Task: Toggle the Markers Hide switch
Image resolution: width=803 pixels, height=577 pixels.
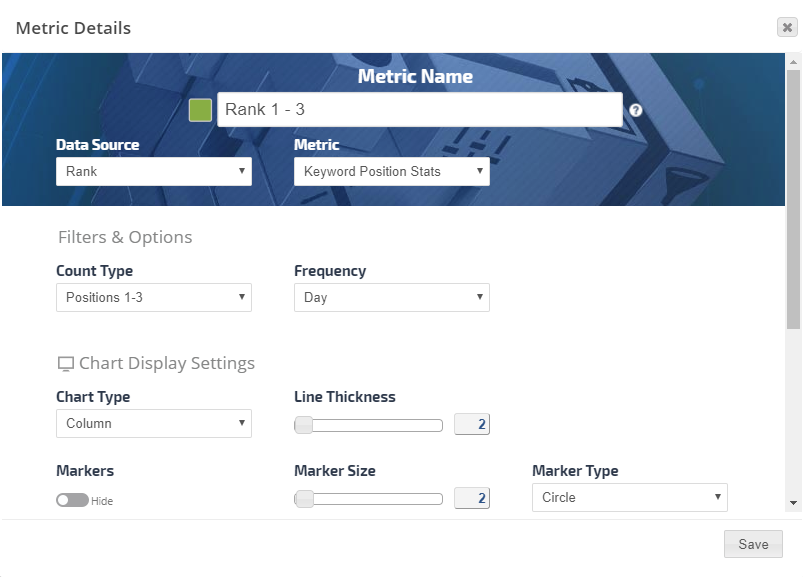Action: coord(72,500)
